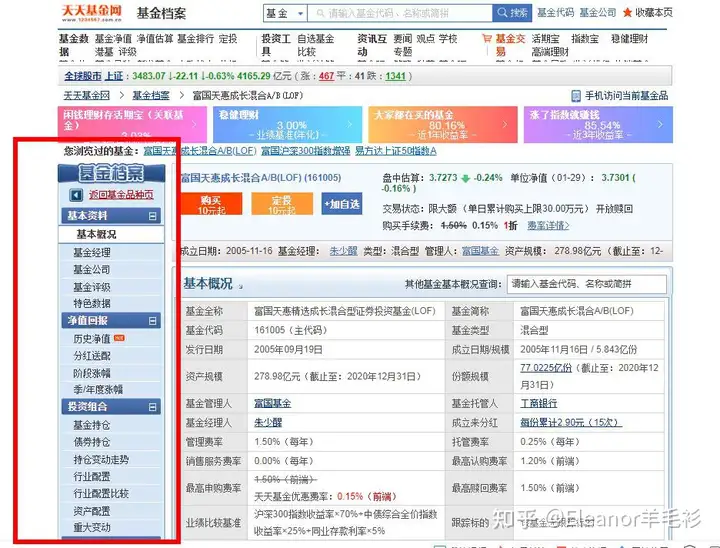The height and width of the screenshot is (548, 720).
Task: Open the 77.0225亿份 share scale link
Action: coord(546,368)
